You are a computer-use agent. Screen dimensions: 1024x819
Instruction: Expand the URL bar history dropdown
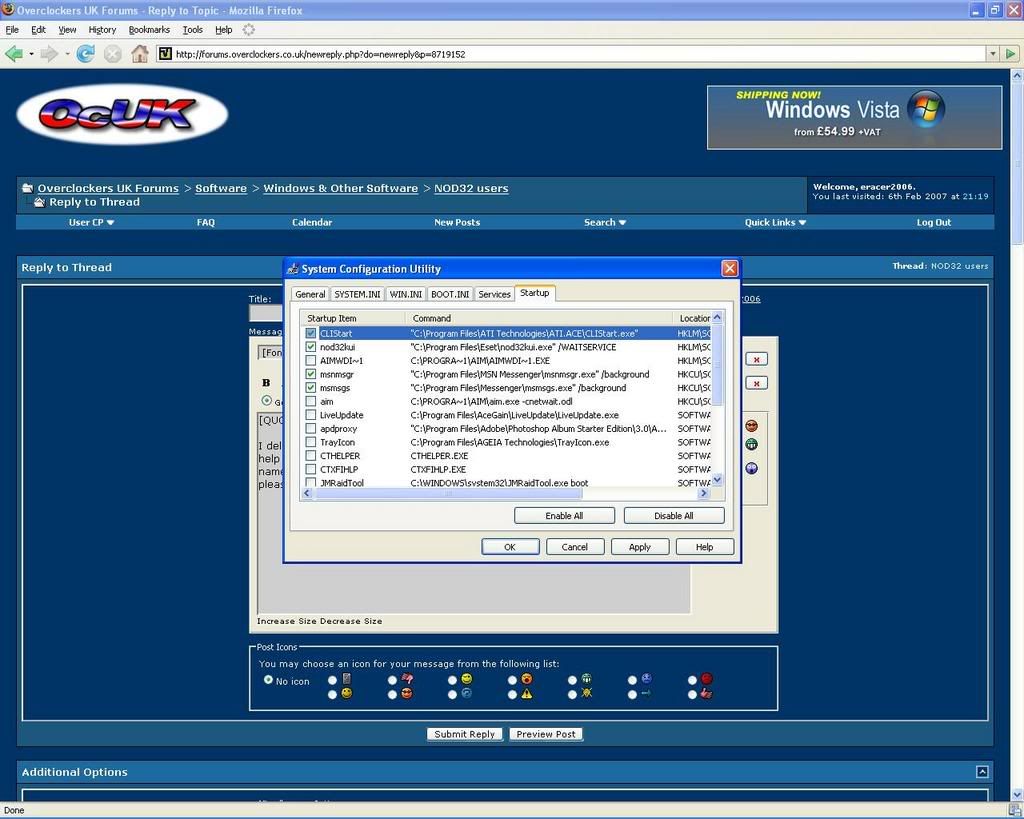pos(993,54)
